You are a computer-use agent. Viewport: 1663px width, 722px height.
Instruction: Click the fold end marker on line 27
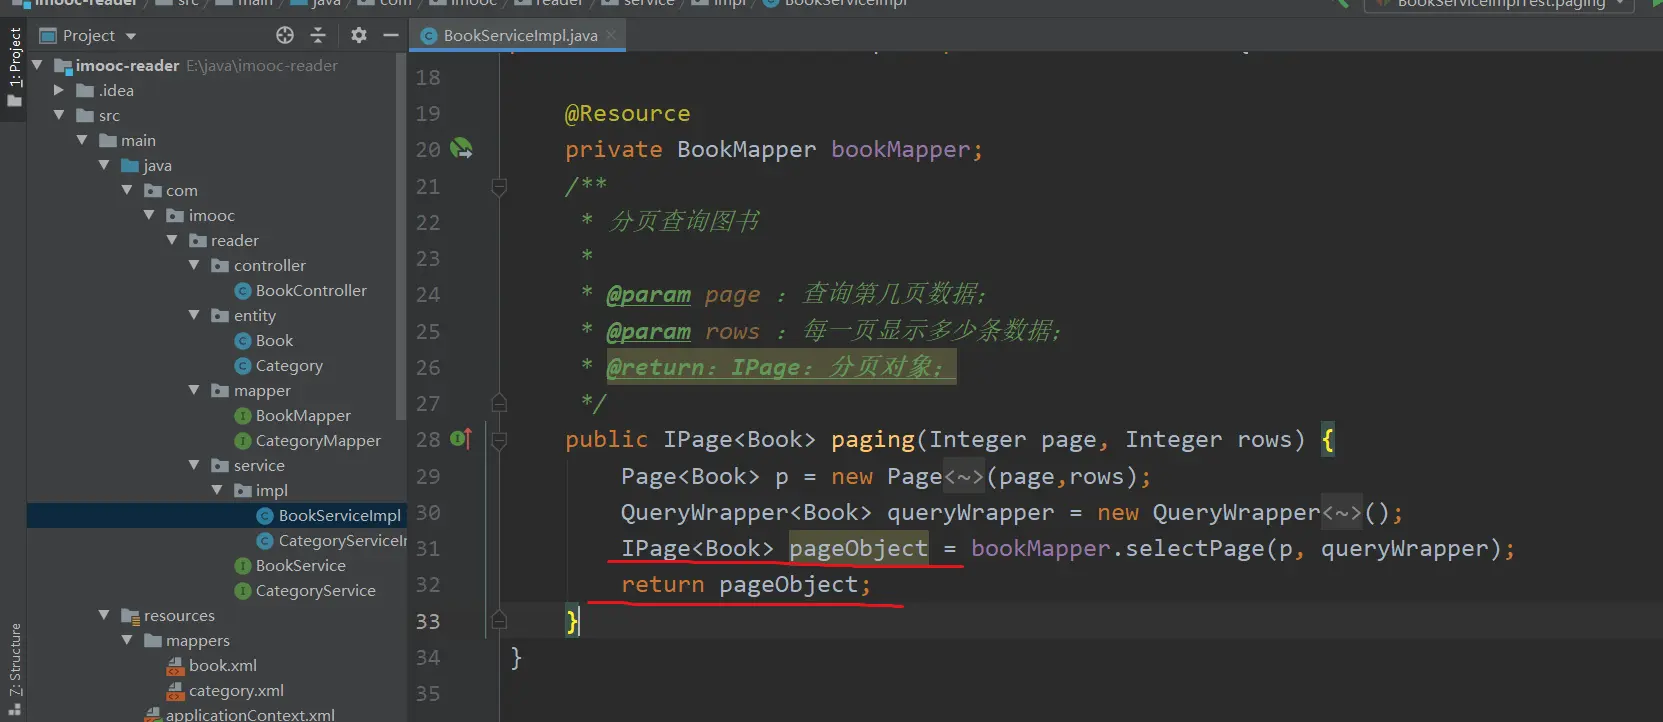tap(499, 403)
